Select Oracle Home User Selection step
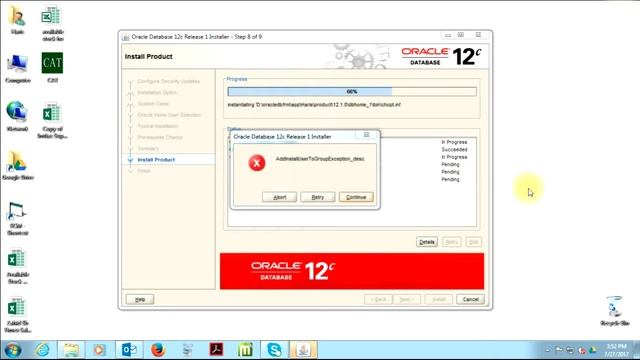The height and width of the screenshot is (360, 640). 169,115
